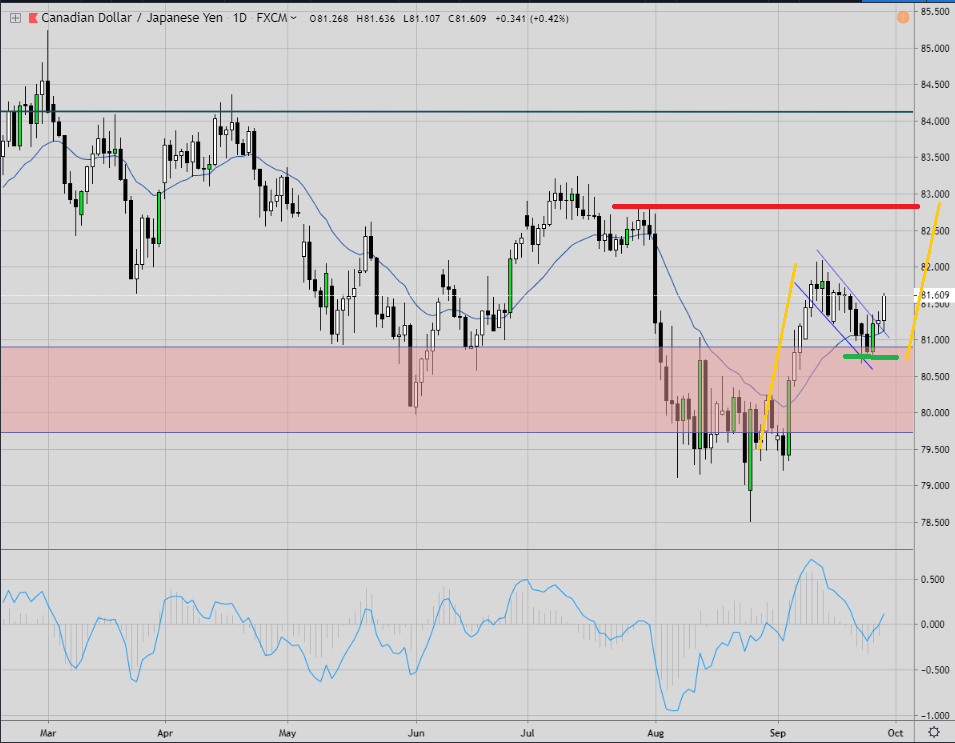Click the 84.000 price axis label
This screenshot has width=955, height=743.
tap(935, 121)
